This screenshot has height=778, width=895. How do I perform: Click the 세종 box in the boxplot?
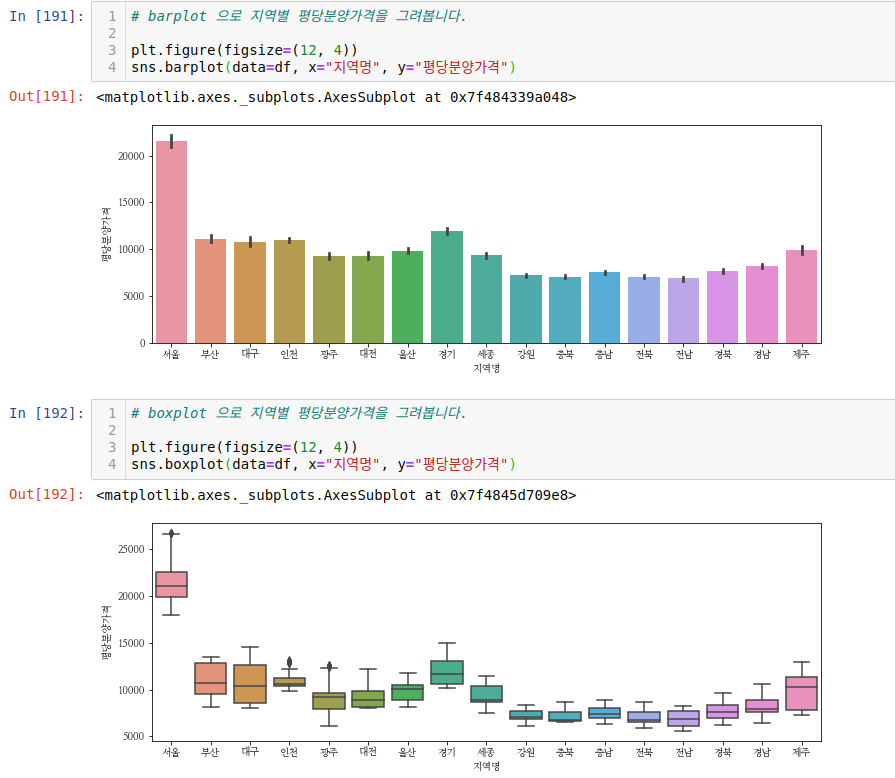tap(486, 694)
